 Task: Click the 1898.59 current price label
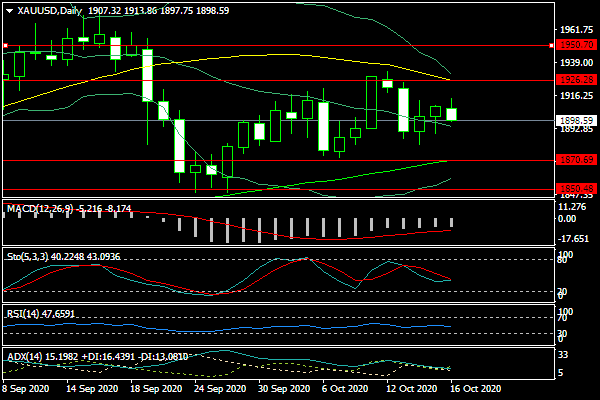(576, 120)
